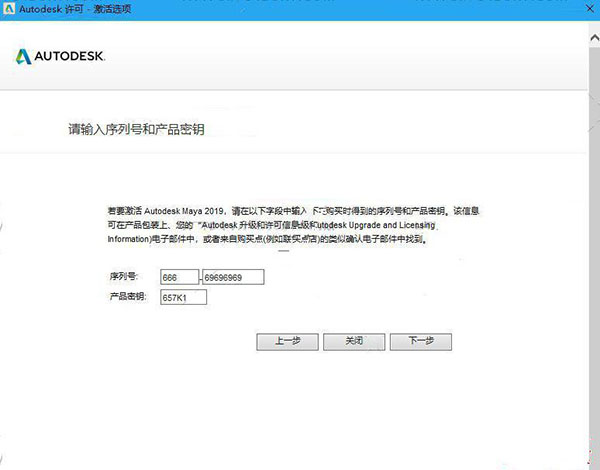Click the Autodesk icon in the title bar
This screenshot has width=600, height=470.
tap(8, 8)
